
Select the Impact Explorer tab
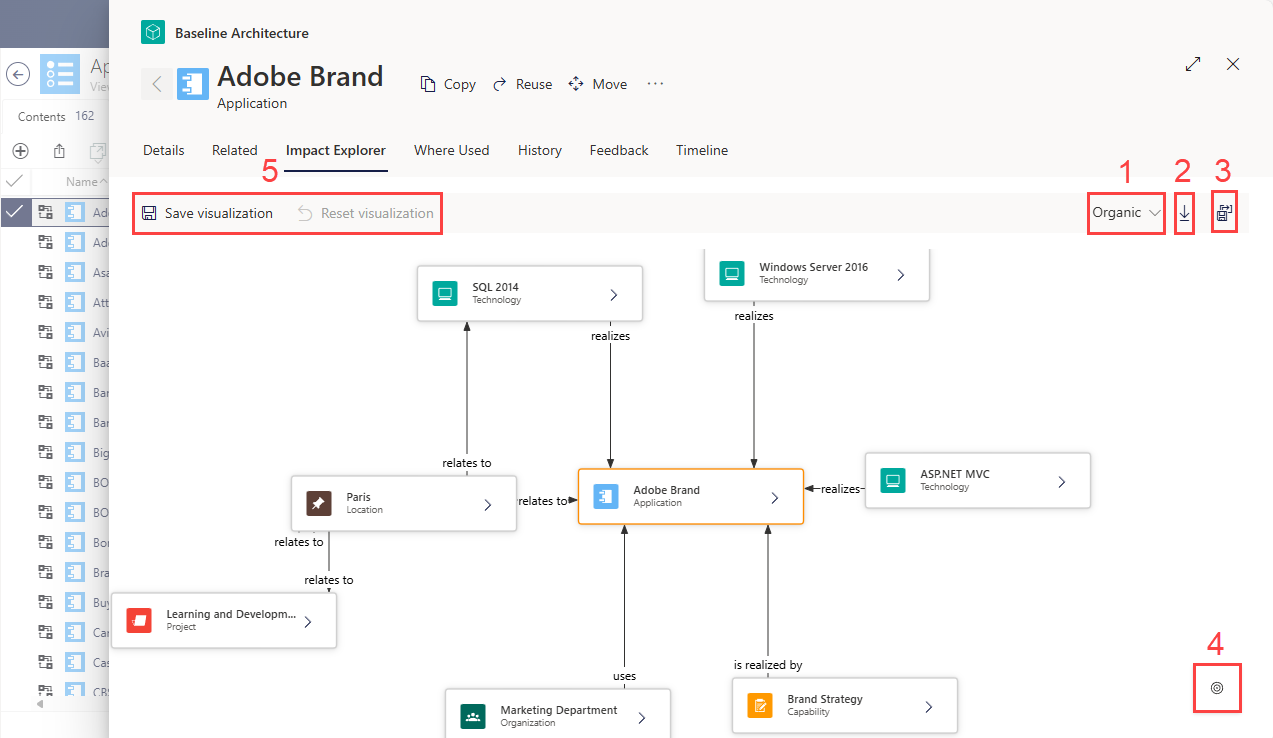[x=336, y=150]
